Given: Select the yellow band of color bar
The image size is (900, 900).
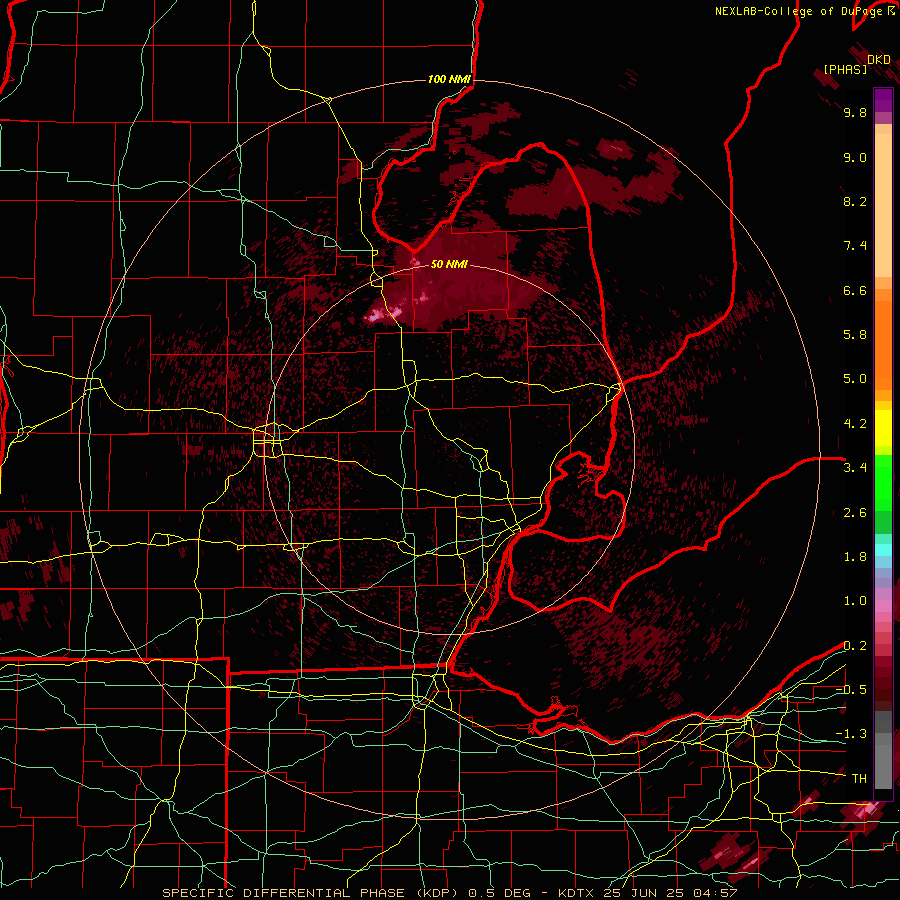Looking at the screenshot, I should coord(883,428).
